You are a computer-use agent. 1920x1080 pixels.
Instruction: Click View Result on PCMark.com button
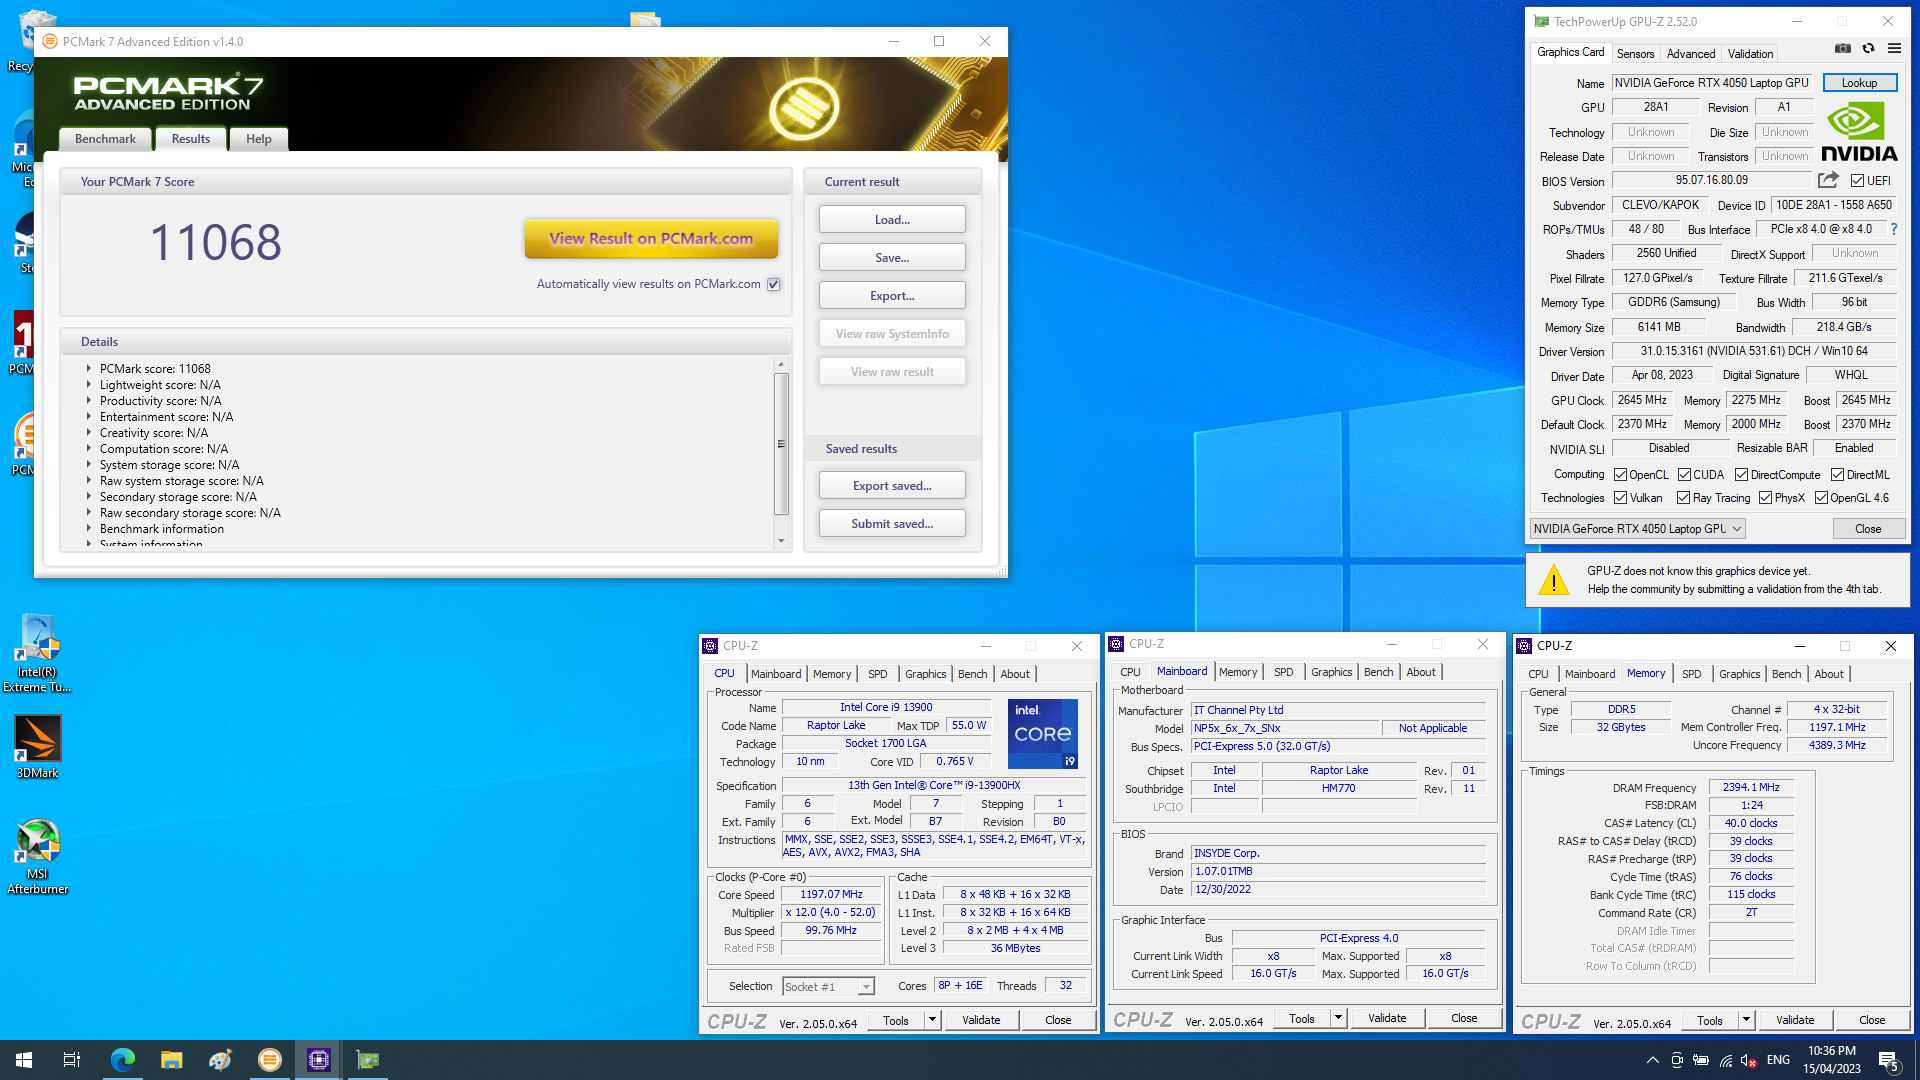coord(651,239)
